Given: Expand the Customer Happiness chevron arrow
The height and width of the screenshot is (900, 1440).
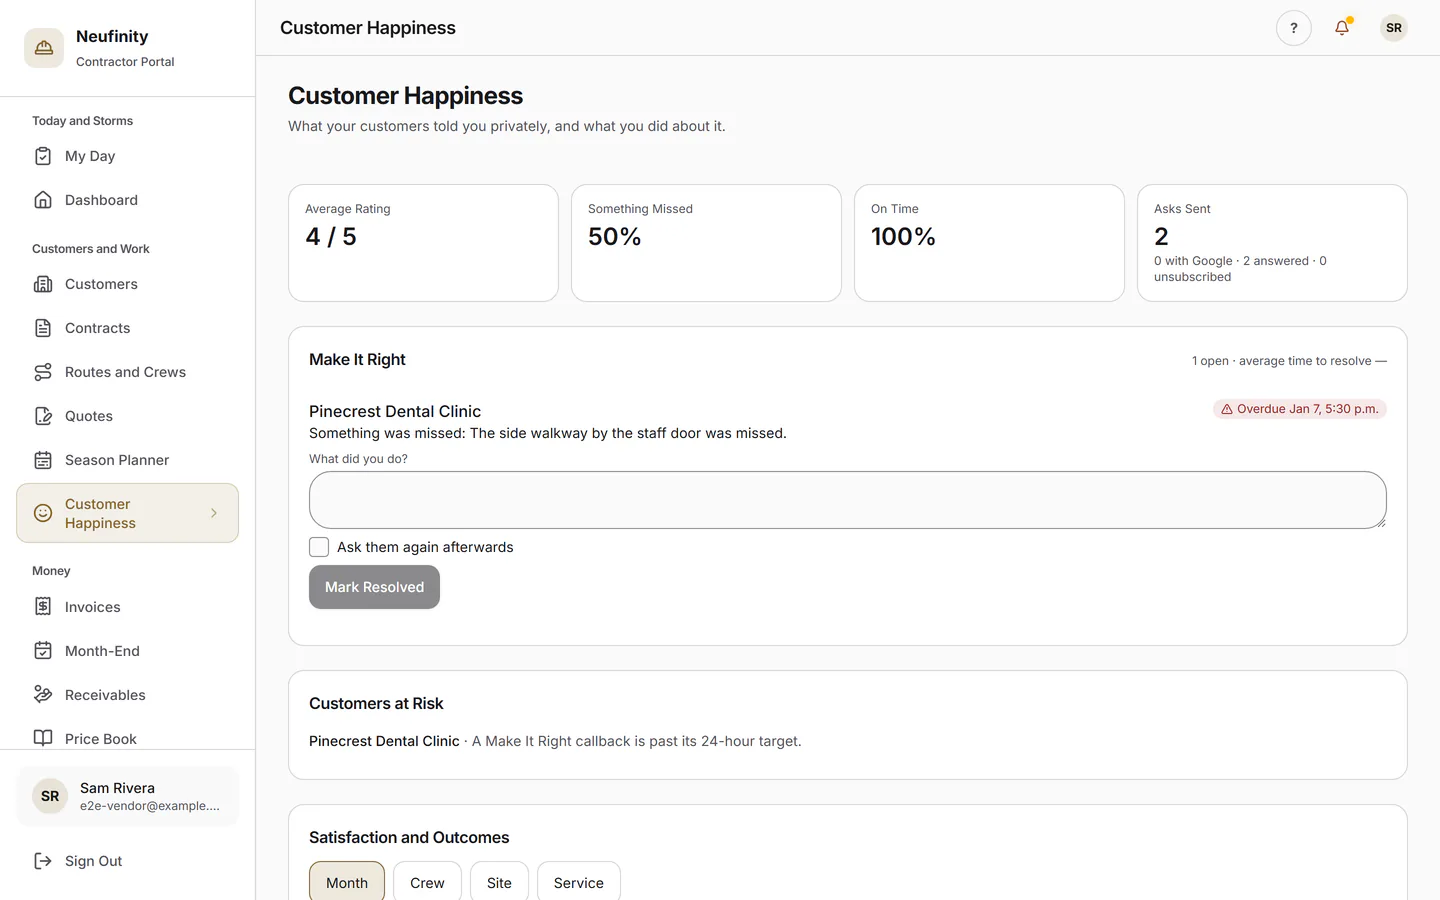Looking at the screenshot, I should coord(214,513).
